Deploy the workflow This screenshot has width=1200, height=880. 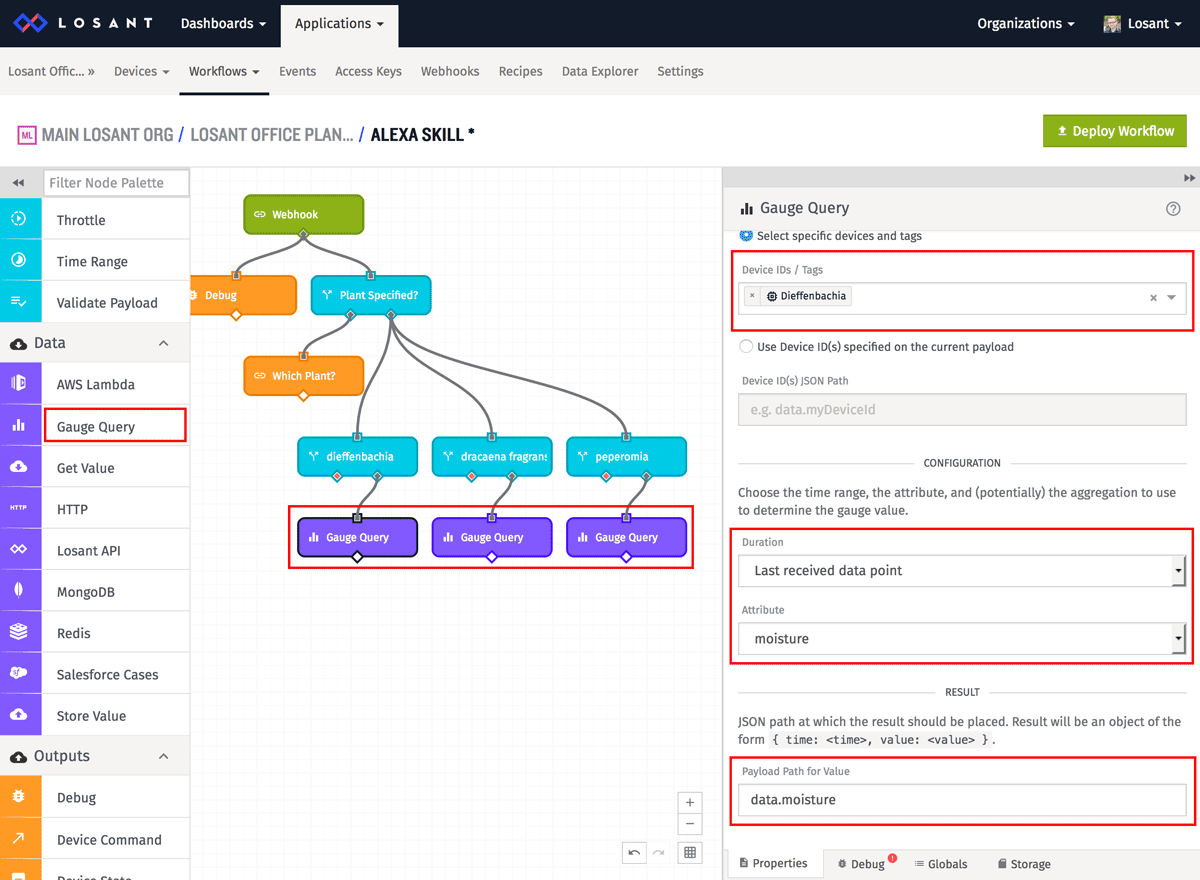click(1115, 131)
